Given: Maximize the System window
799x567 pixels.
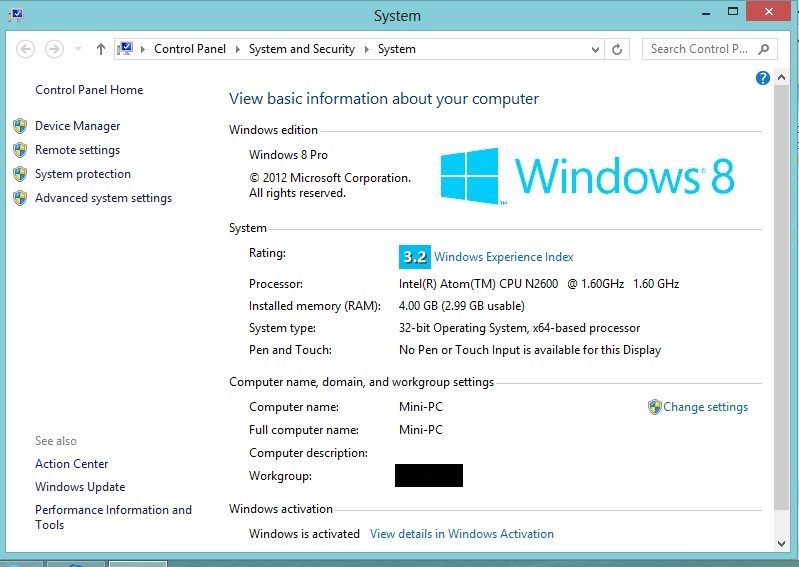Looking at the screenshot, I should [x=733, y=11].
